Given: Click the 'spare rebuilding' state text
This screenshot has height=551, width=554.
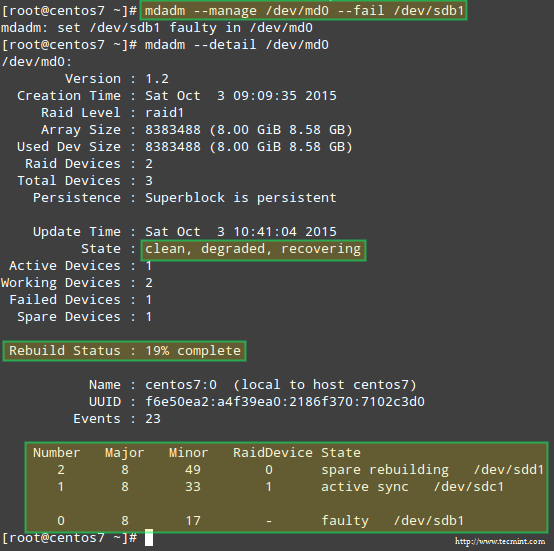Looking at the screenshot, I should tap(385, 470).
